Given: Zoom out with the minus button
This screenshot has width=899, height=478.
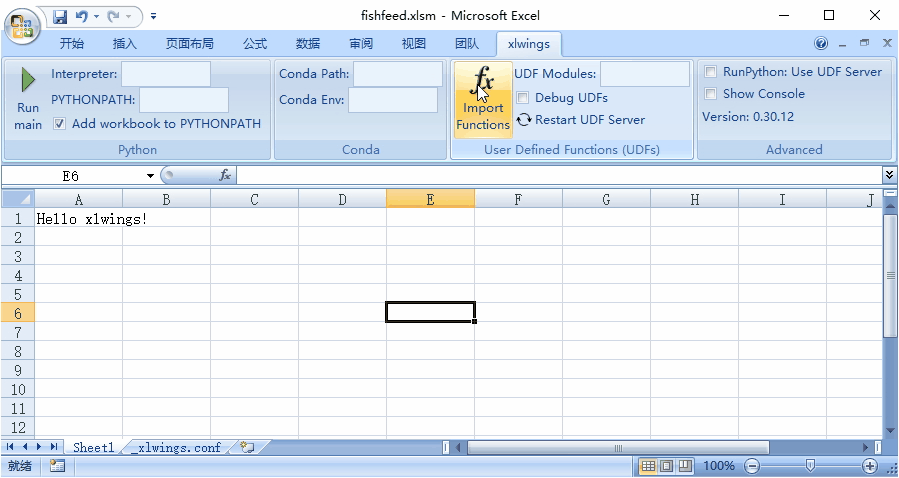Looking at the screenshot, I should pyautogui.click(x=752, y=466).
